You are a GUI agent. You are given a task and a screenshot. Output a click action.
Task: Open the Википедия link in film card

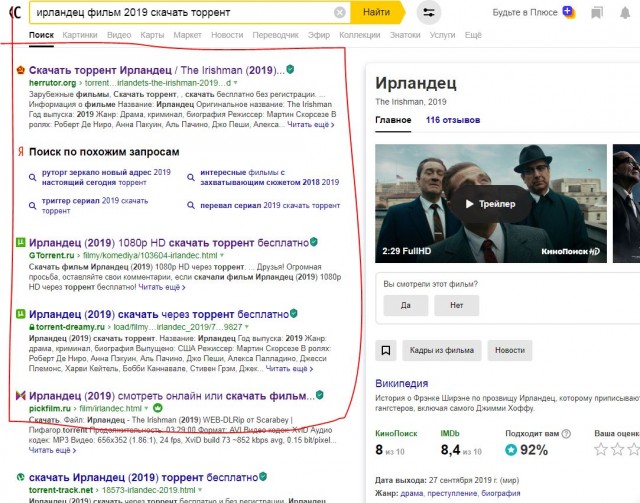[x=402, y=383]
